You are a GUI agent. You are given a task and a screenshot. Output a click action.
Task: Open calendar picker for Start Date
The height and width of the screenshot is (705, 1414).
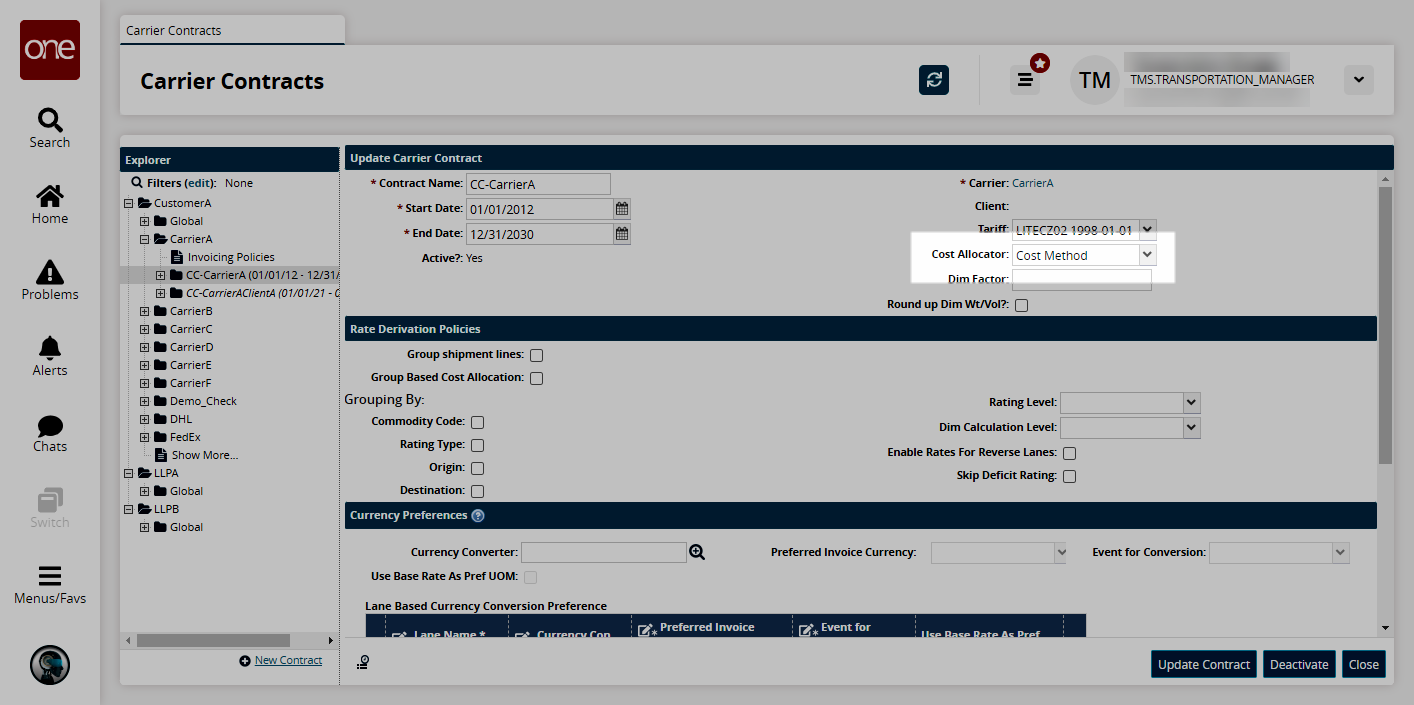click(x=622, y=209)
